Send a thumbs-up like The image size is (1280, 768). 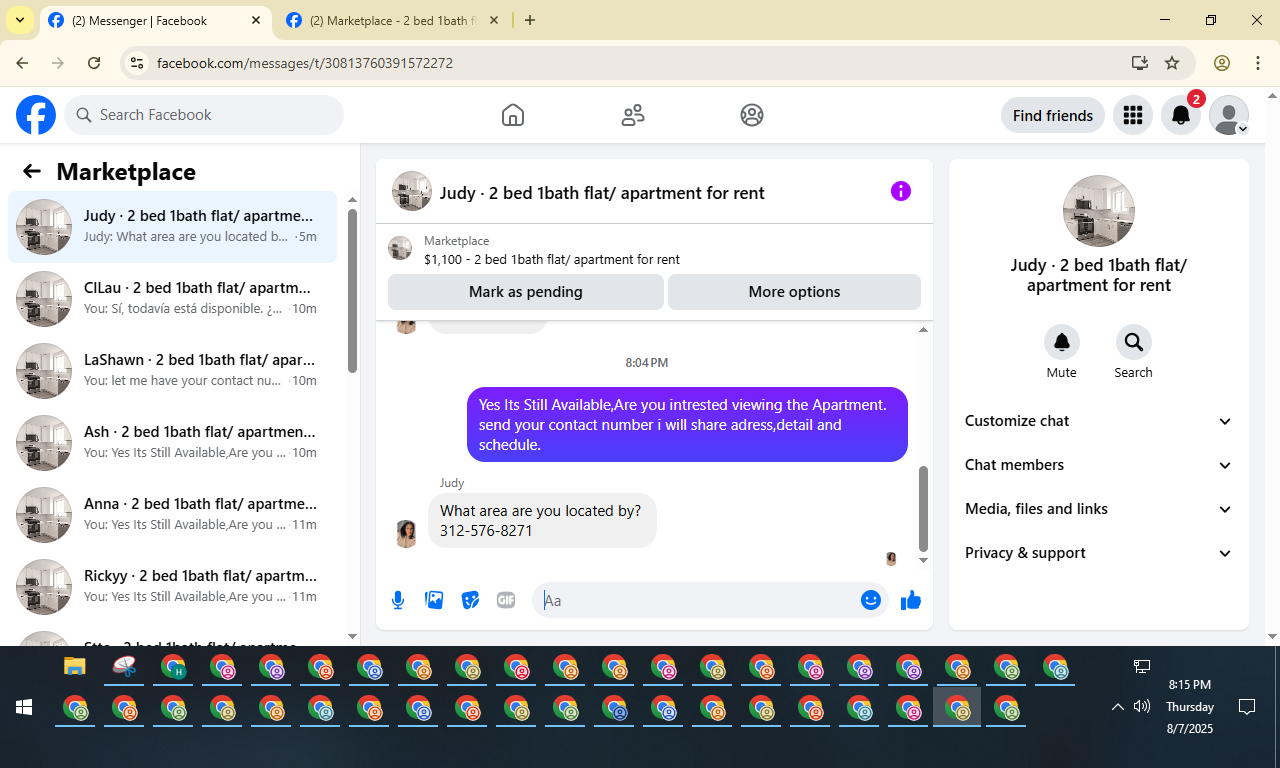(x=911, y=600)
